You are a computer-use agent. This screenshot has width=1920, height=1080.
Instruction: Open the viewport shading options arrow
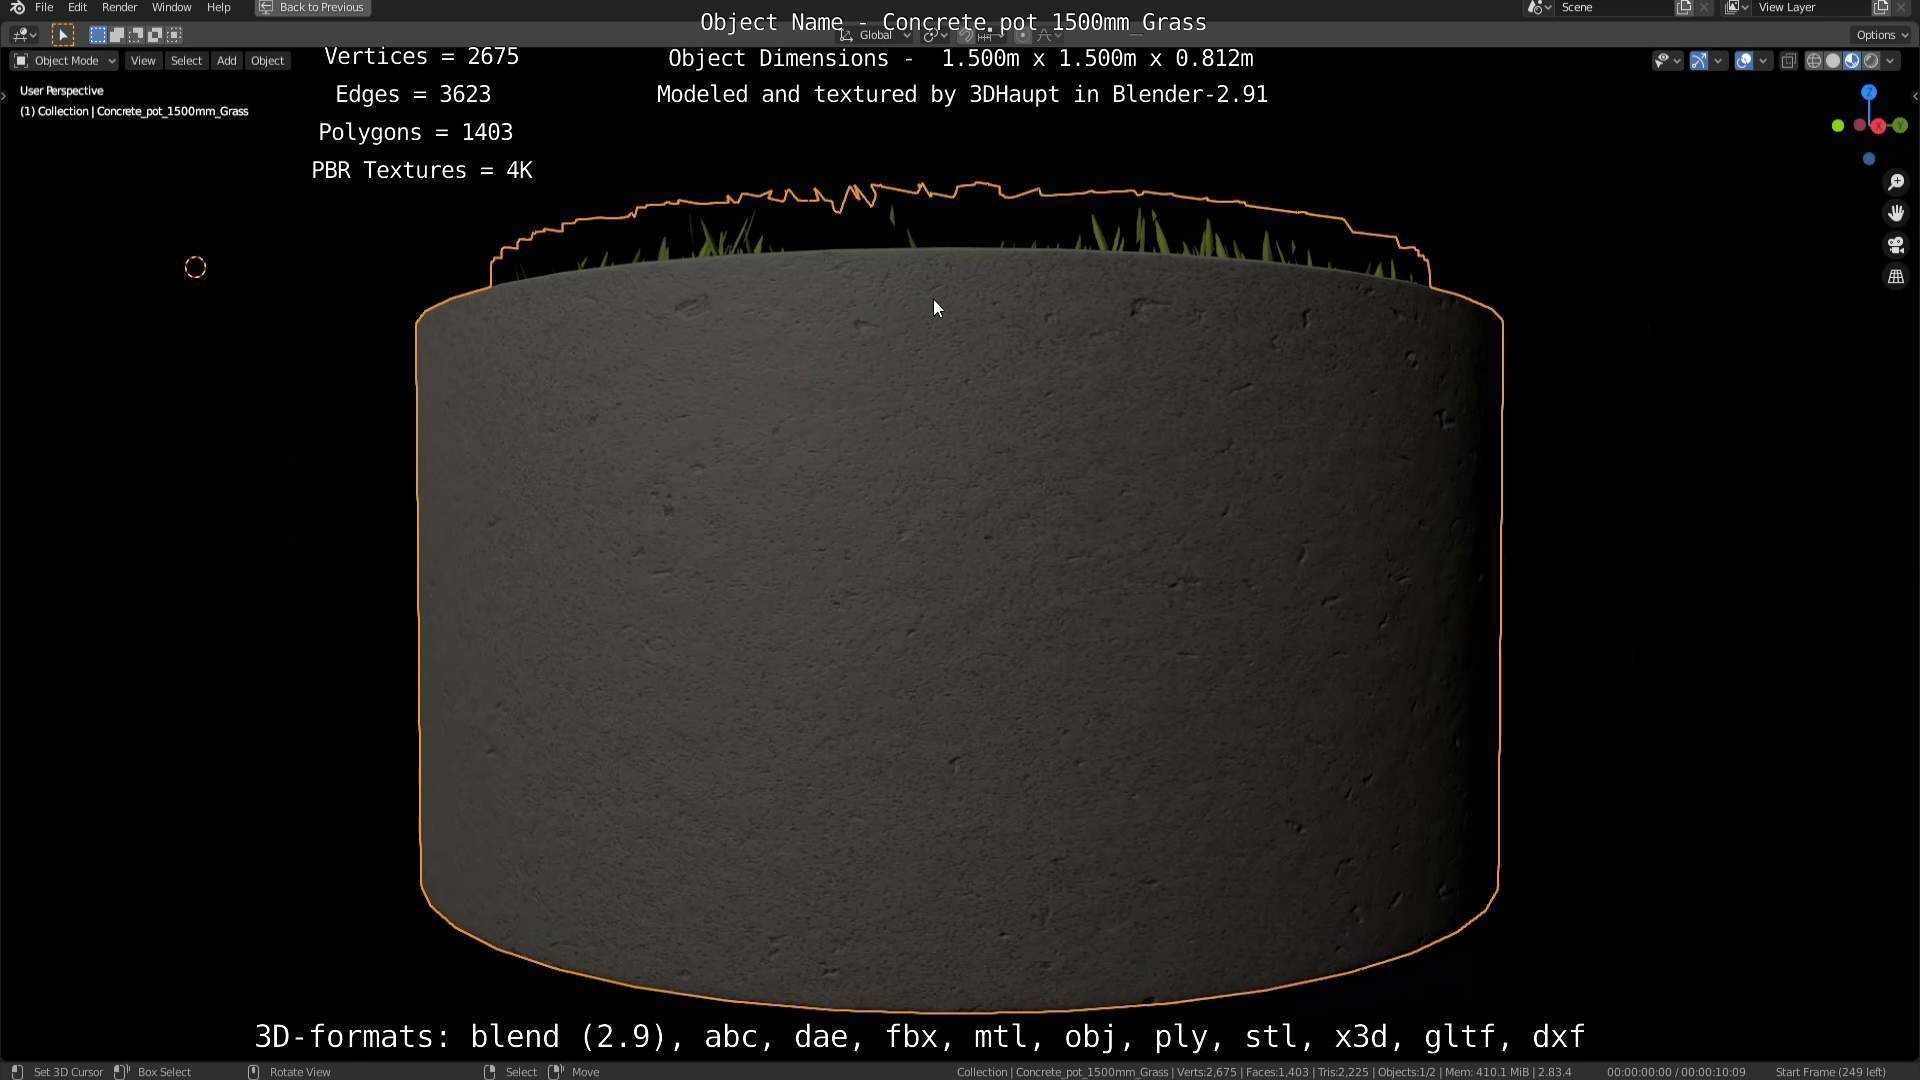coord(1890,61)
